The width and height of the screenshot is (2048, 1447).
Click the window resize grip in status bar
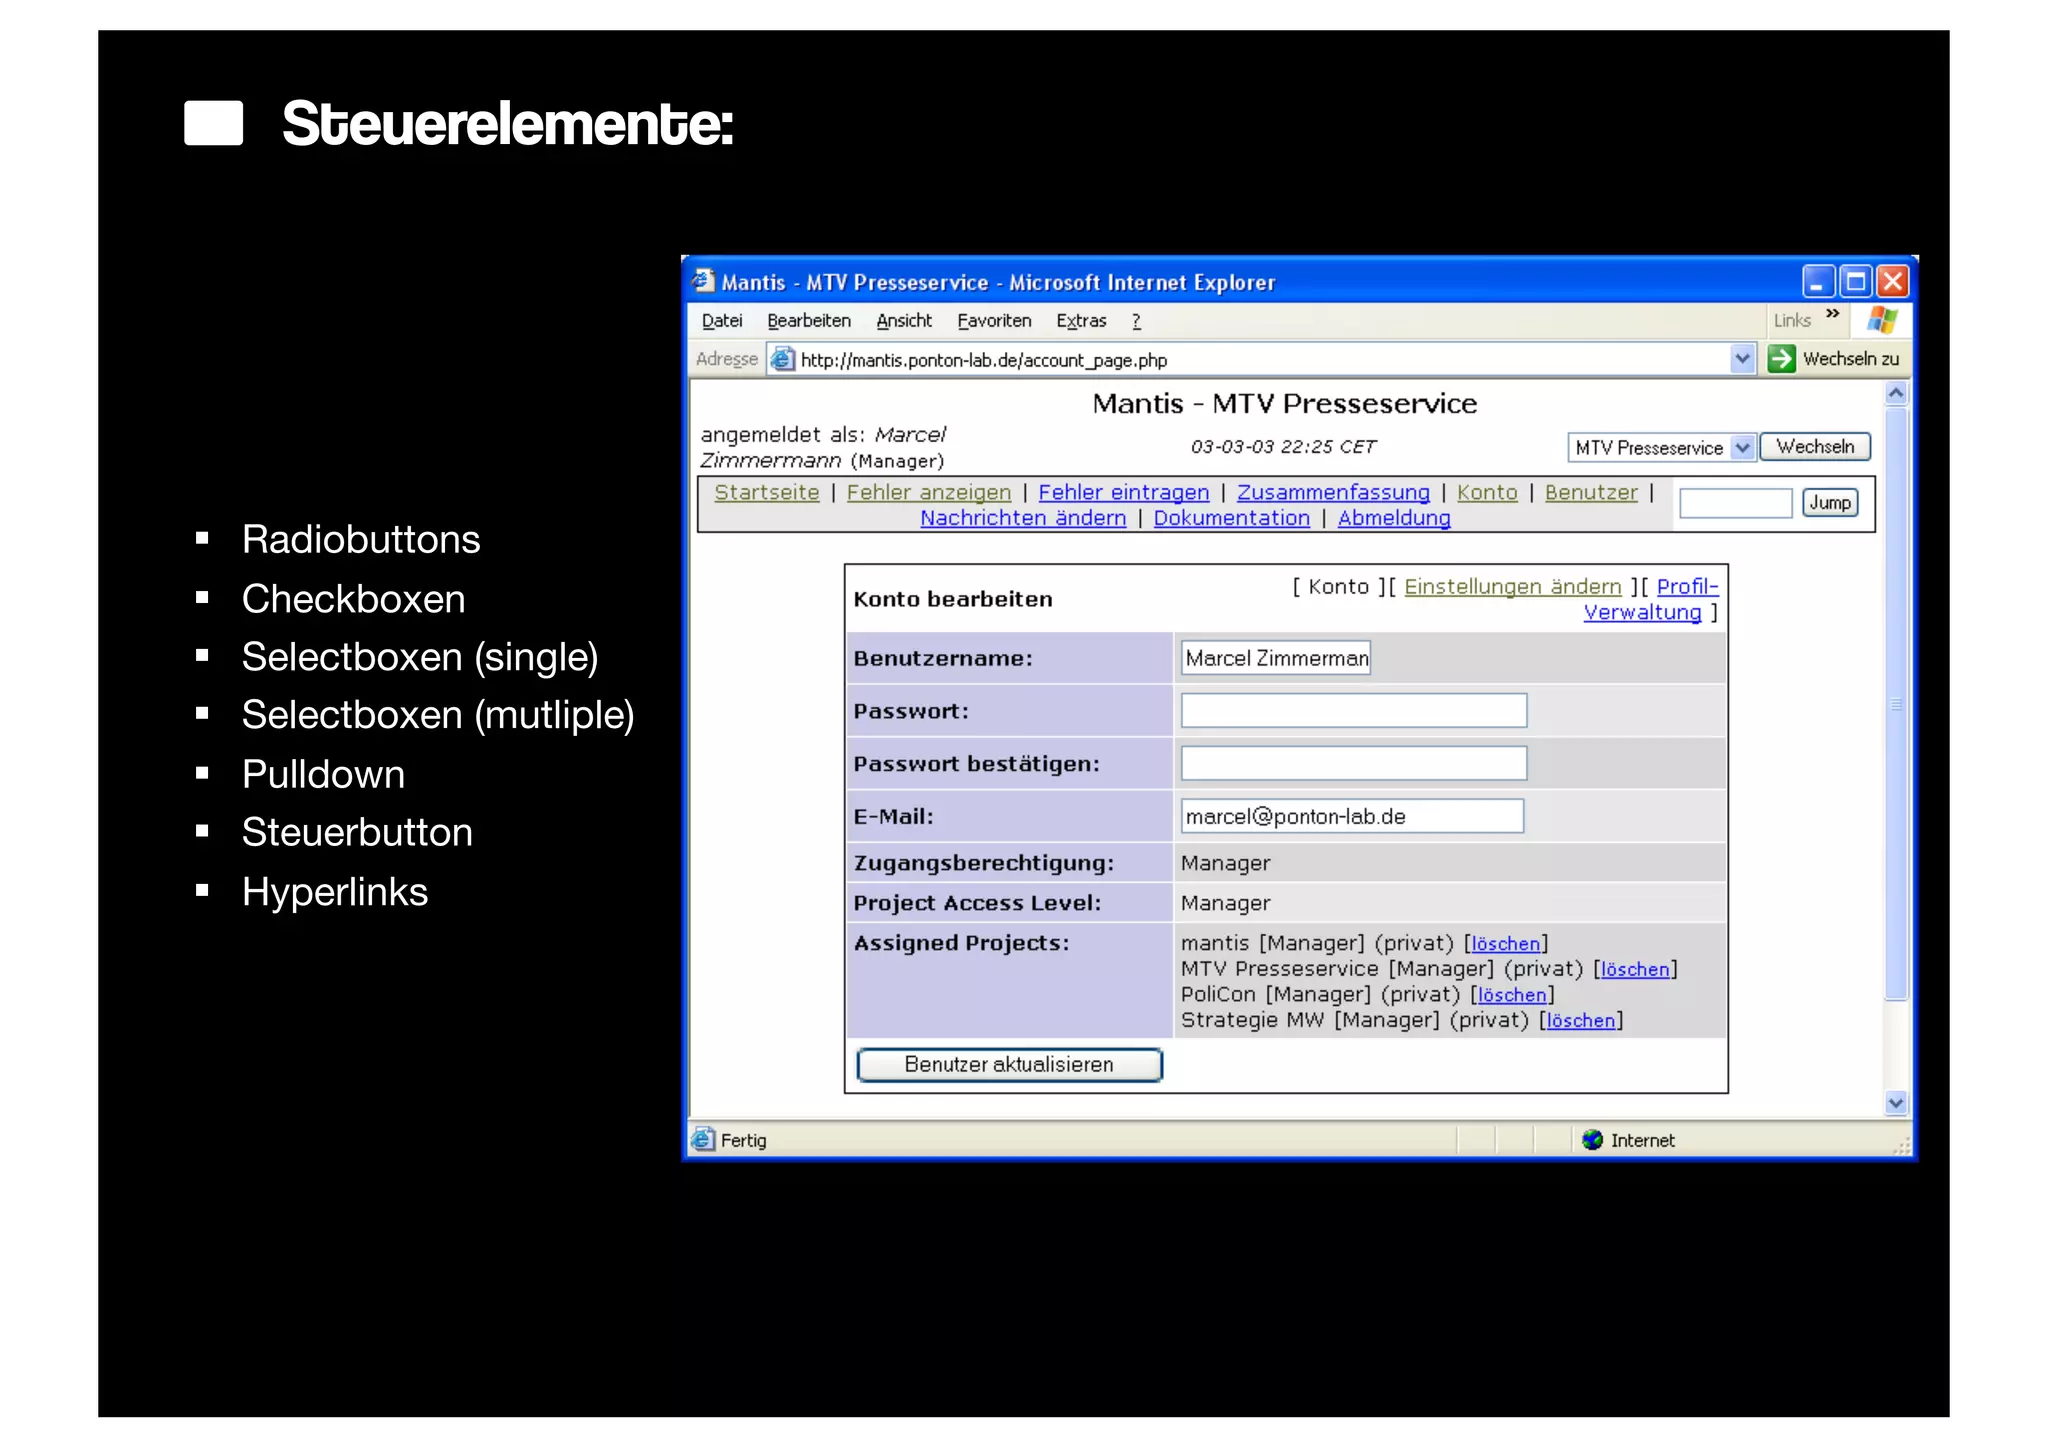click(1902, 1146)
